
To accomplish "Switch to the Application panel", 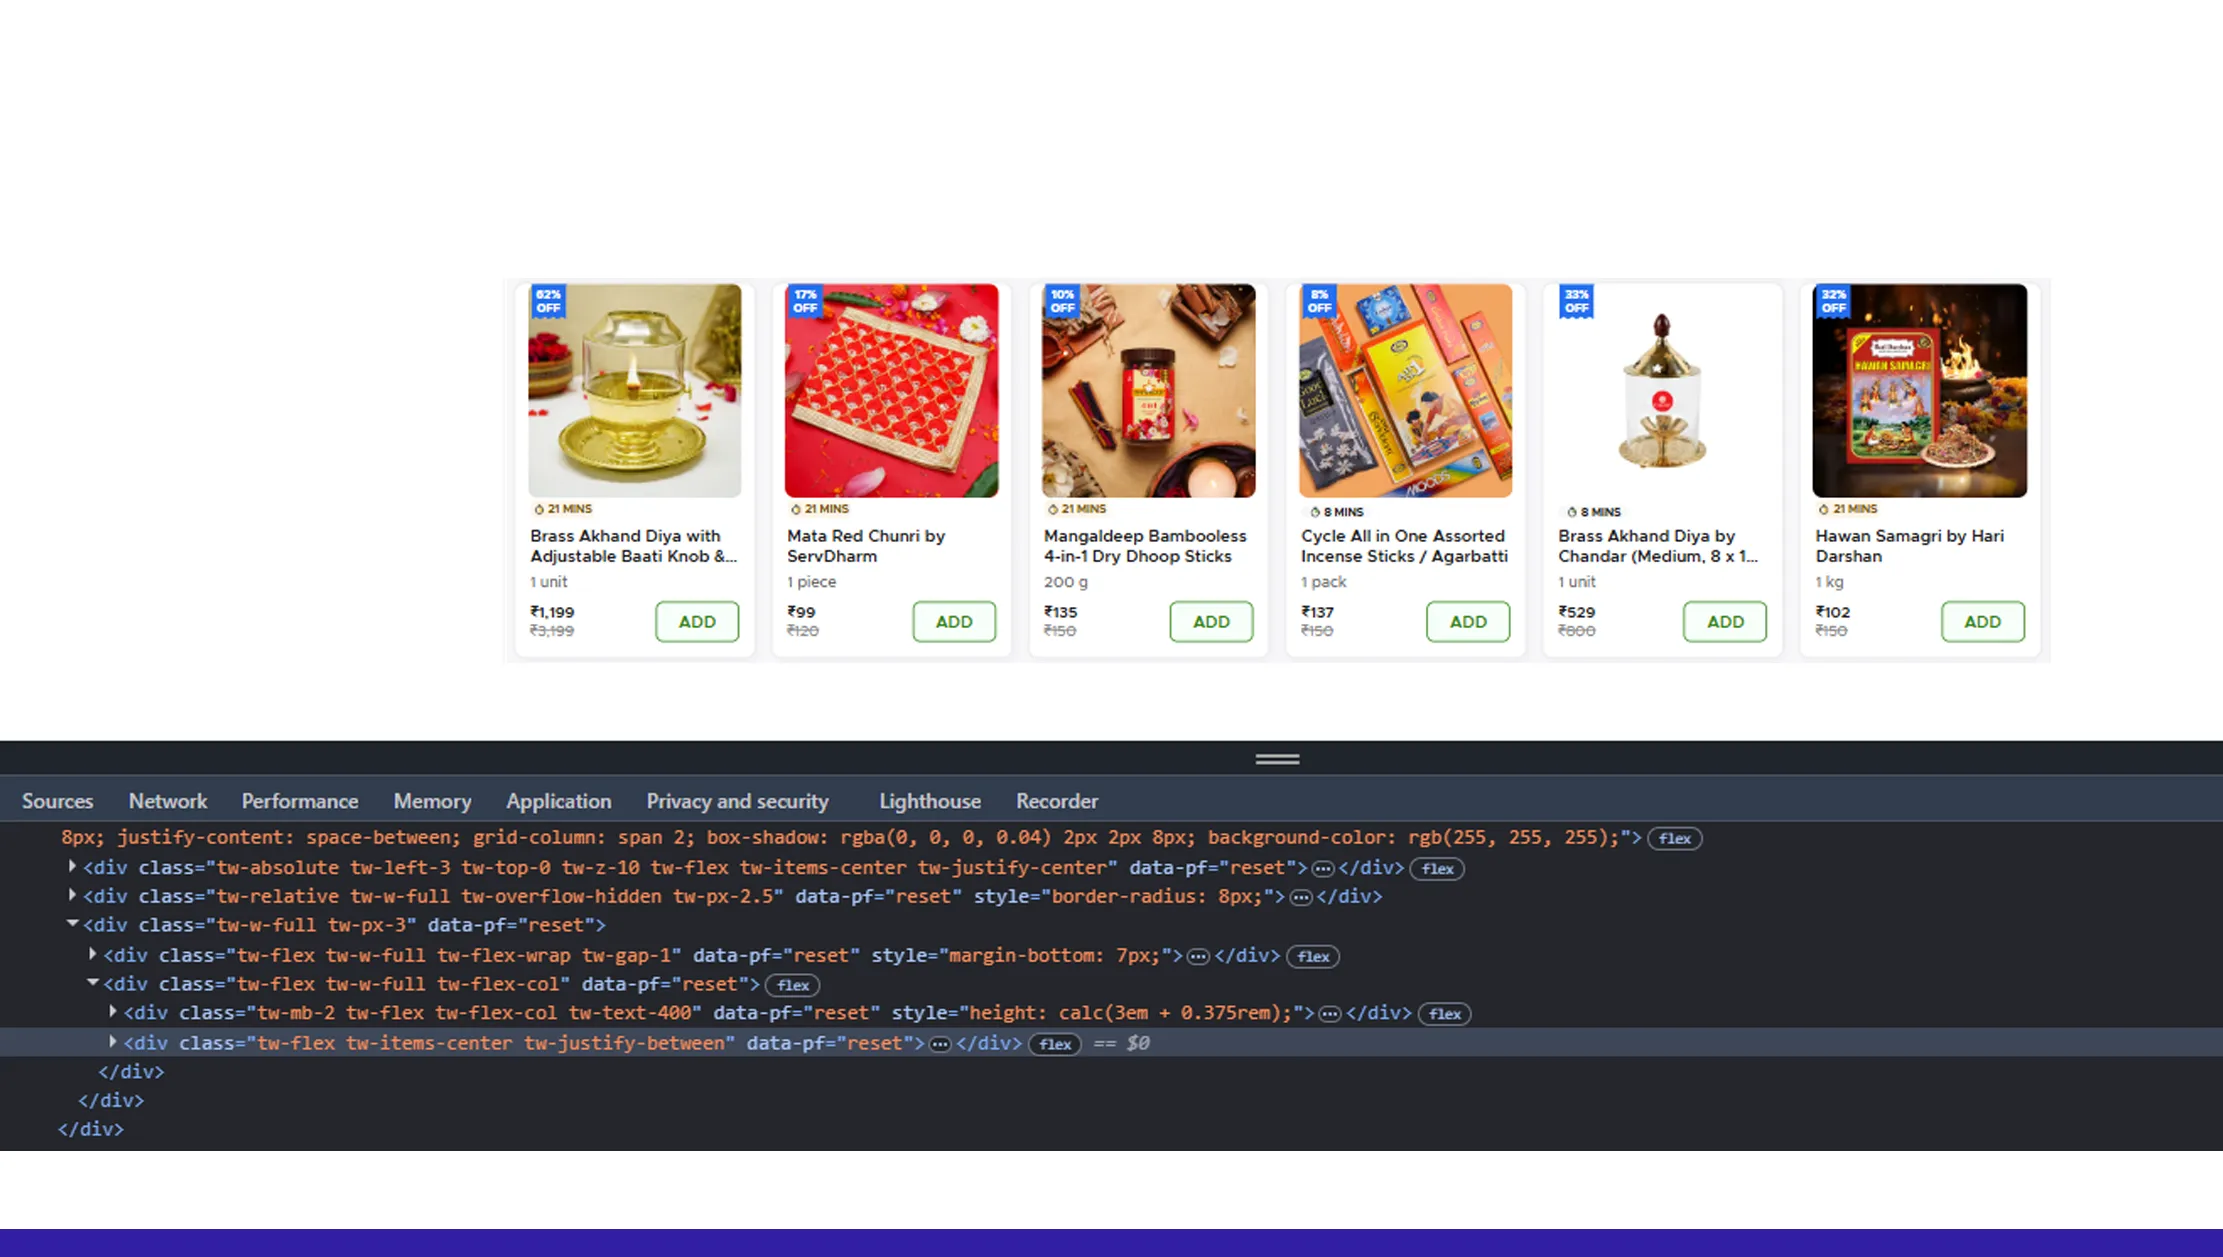I will 559,801.
